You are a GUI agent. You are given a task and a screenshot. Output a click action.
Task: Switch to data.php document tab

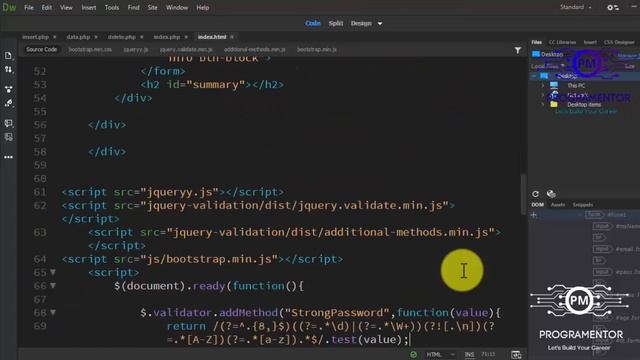pos(78,37)
